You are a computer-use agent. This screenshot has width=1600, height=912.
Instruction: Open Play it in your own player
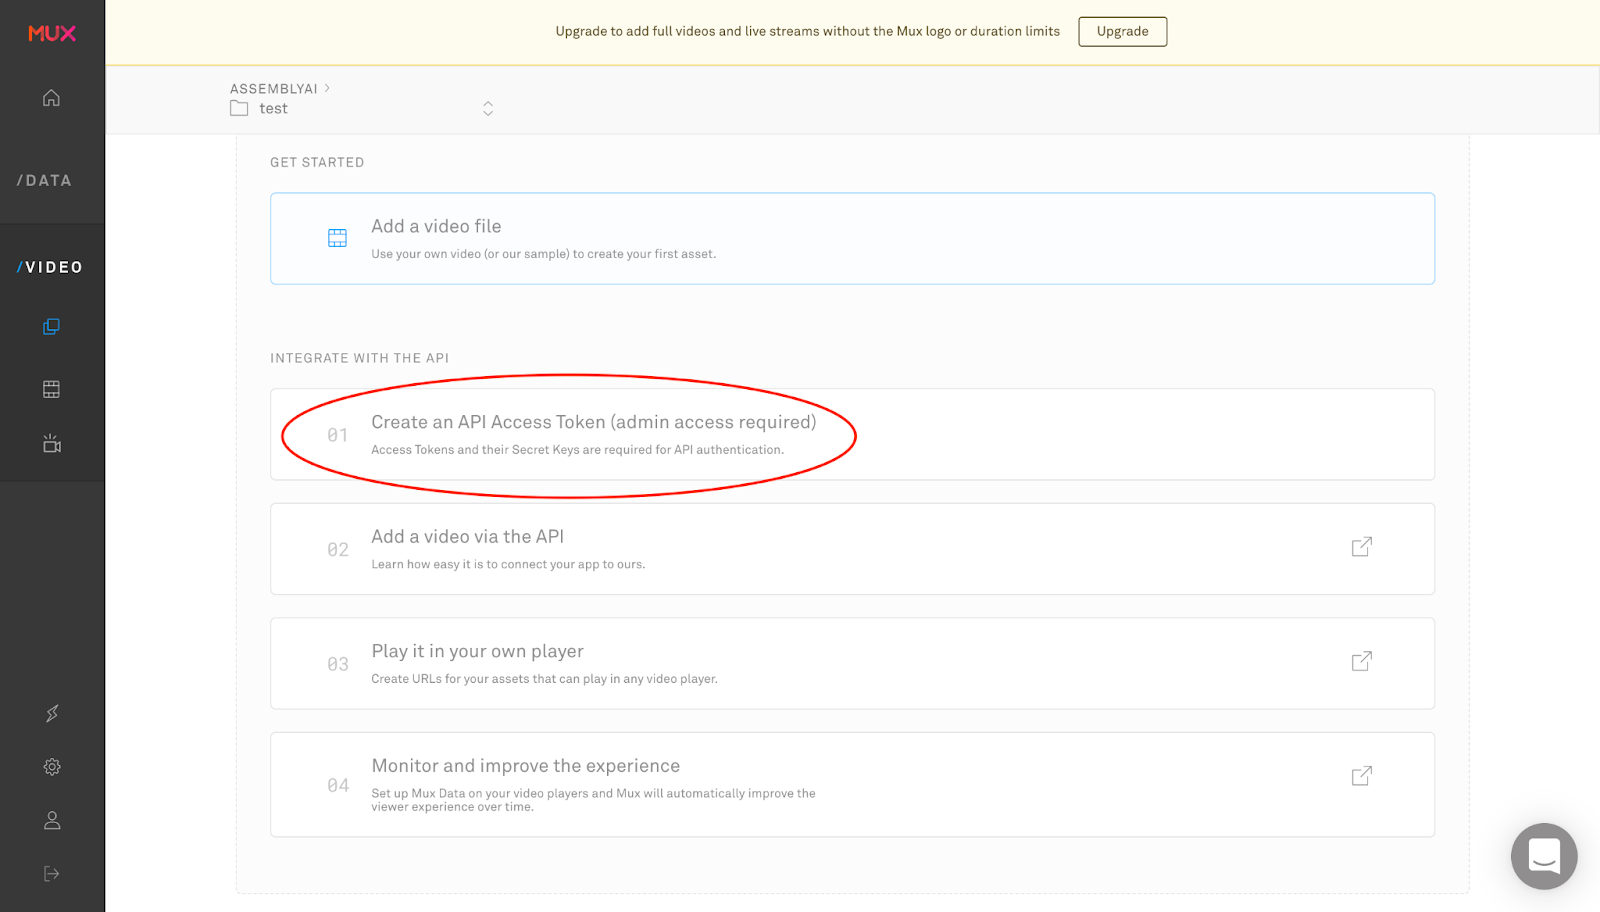(x=852, y=663)
